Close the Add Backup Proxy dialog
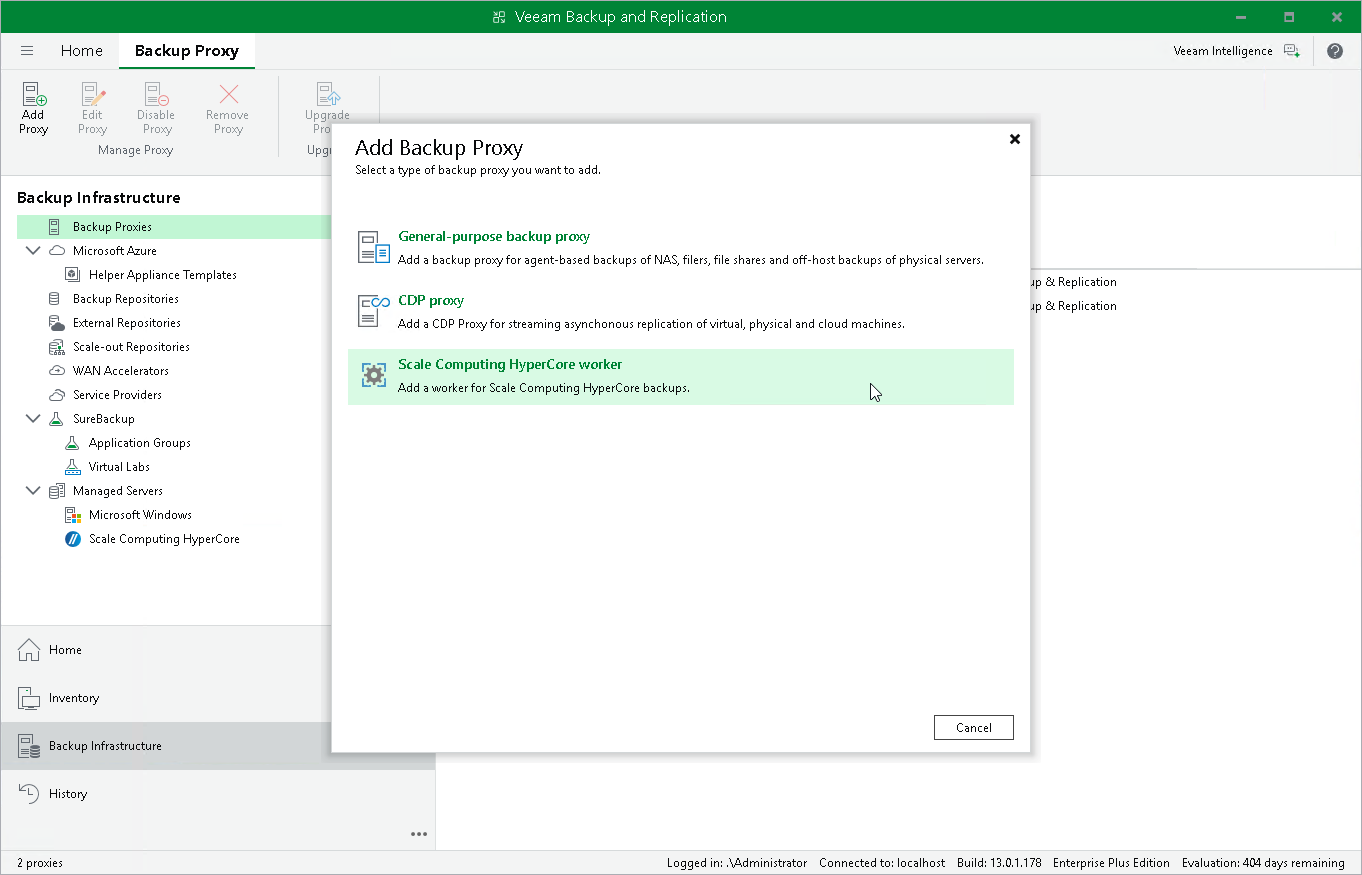The width and height of the screenshot is (1362, 875). point(1014,139)
